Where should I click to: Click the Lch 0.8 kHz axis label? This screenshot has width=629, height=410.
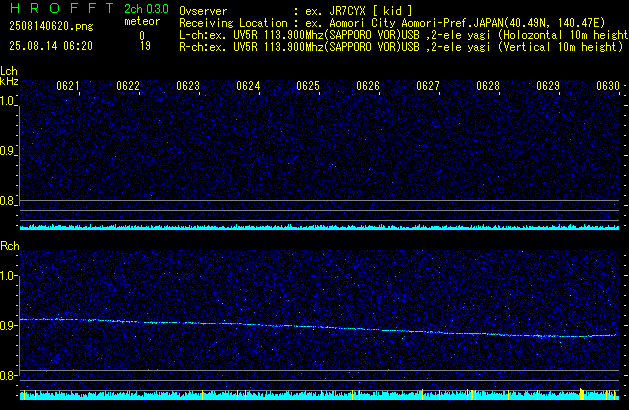7,201
